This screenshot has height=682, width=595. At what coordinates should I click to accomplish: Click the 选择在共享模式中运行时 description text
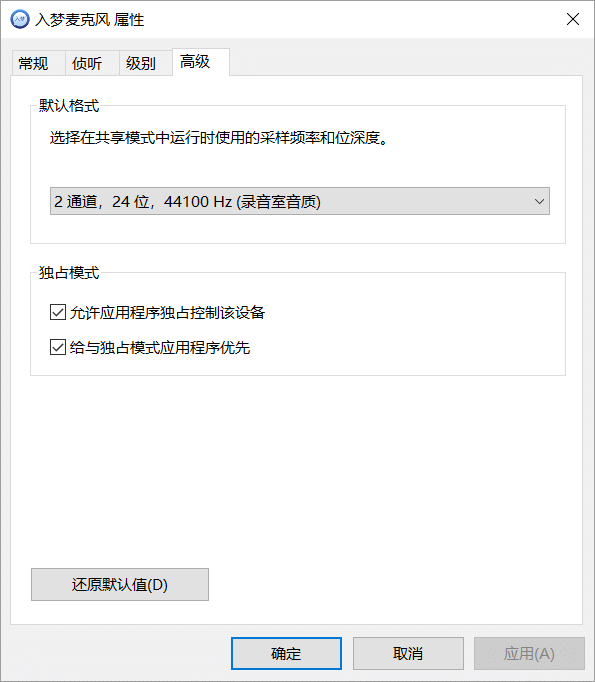[x=218, y=138]
